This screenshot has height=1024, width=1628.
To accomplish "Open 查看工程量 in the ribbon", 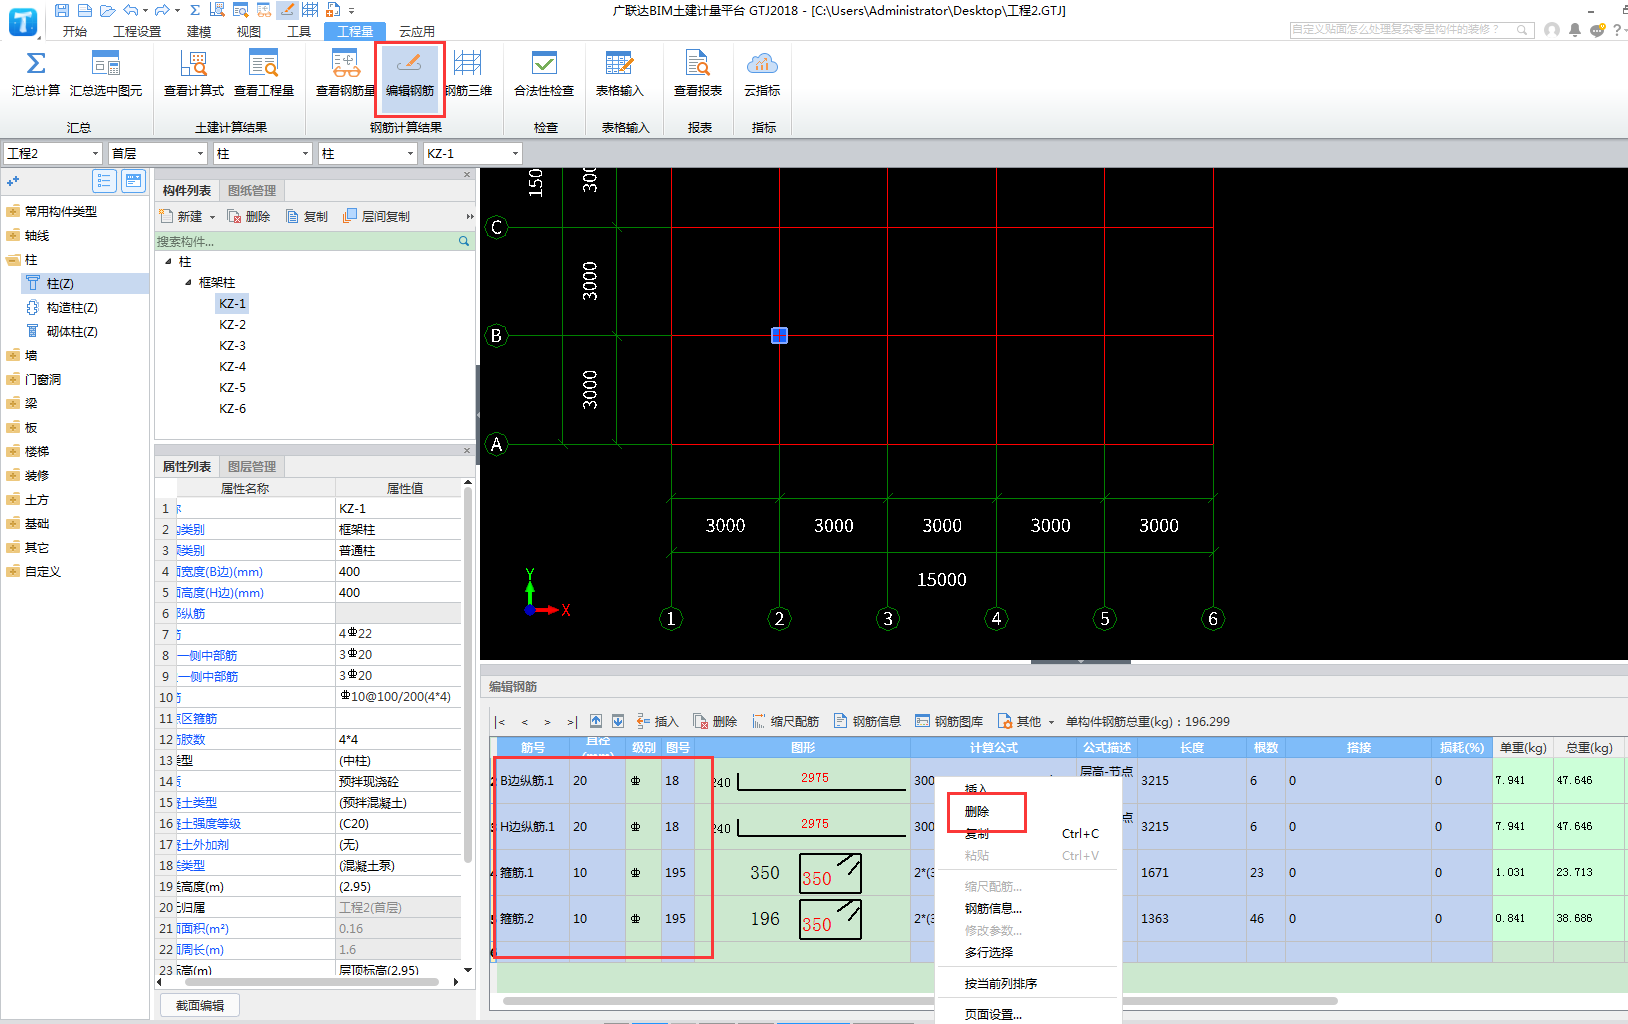I will click(x=264, y=74).
